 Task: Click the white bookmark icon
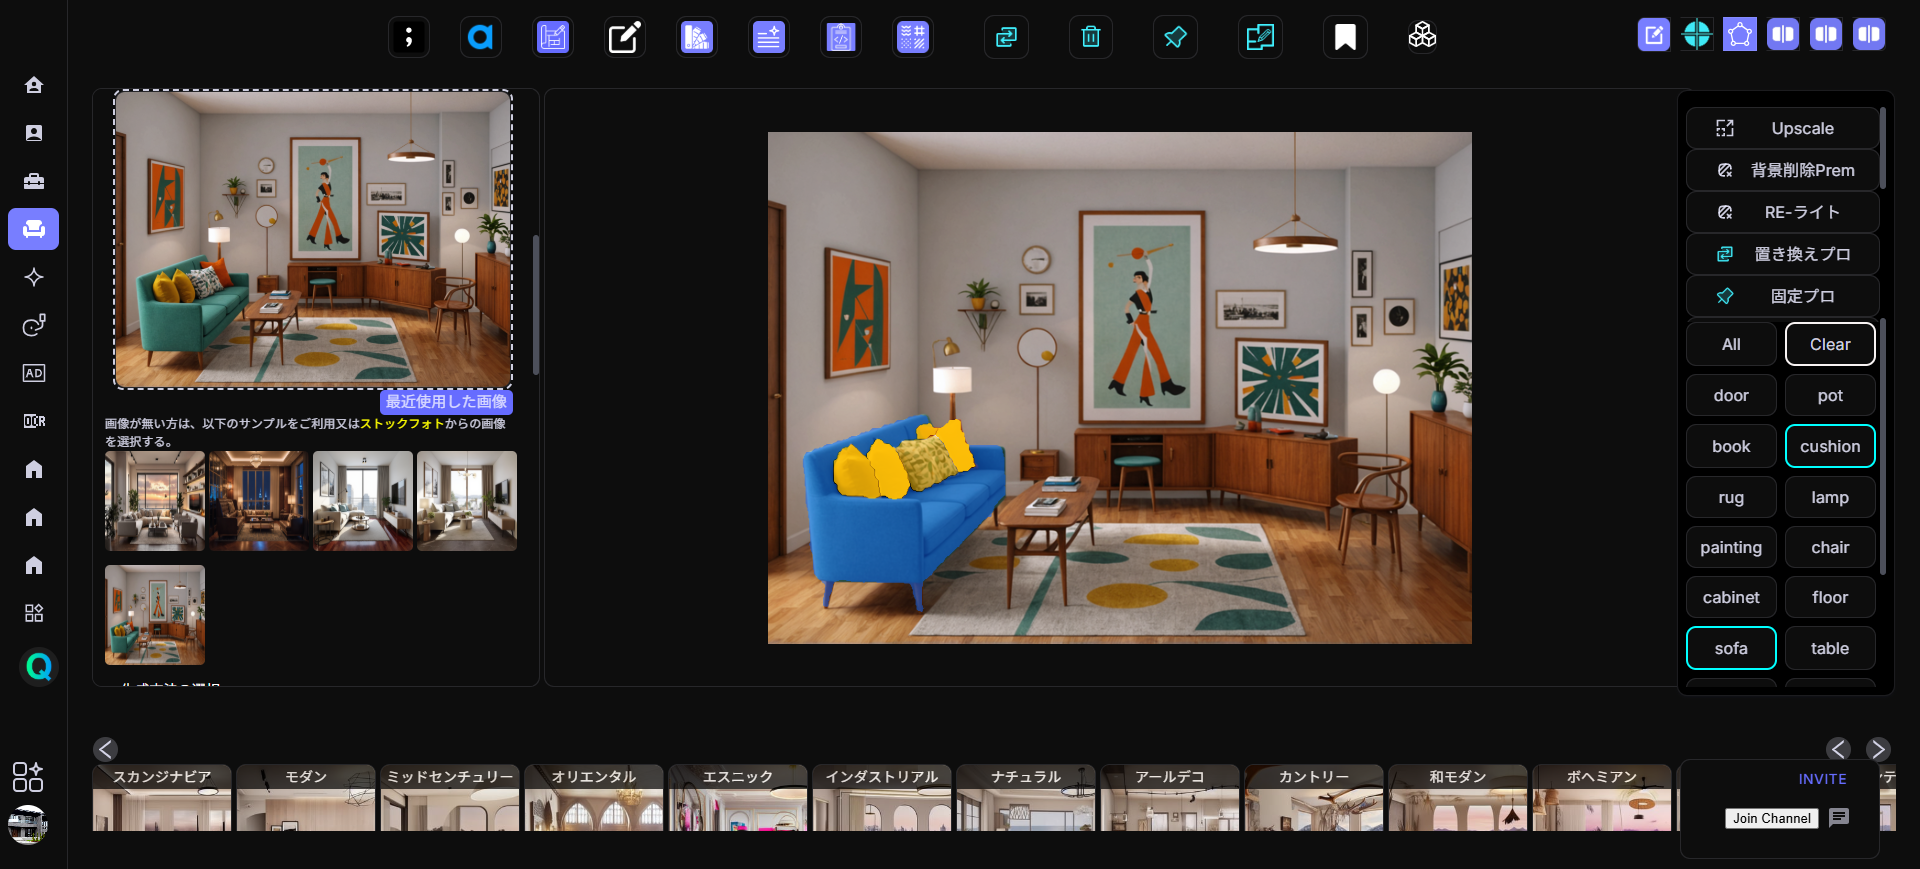1345,37
